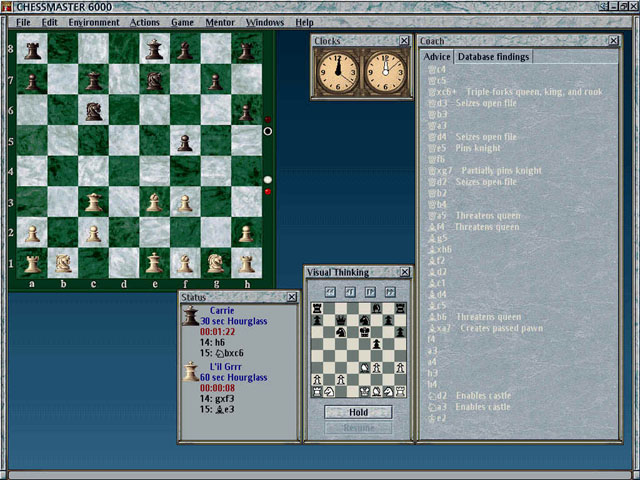
Task: Open the Actions menu
Action: [144, 22]
